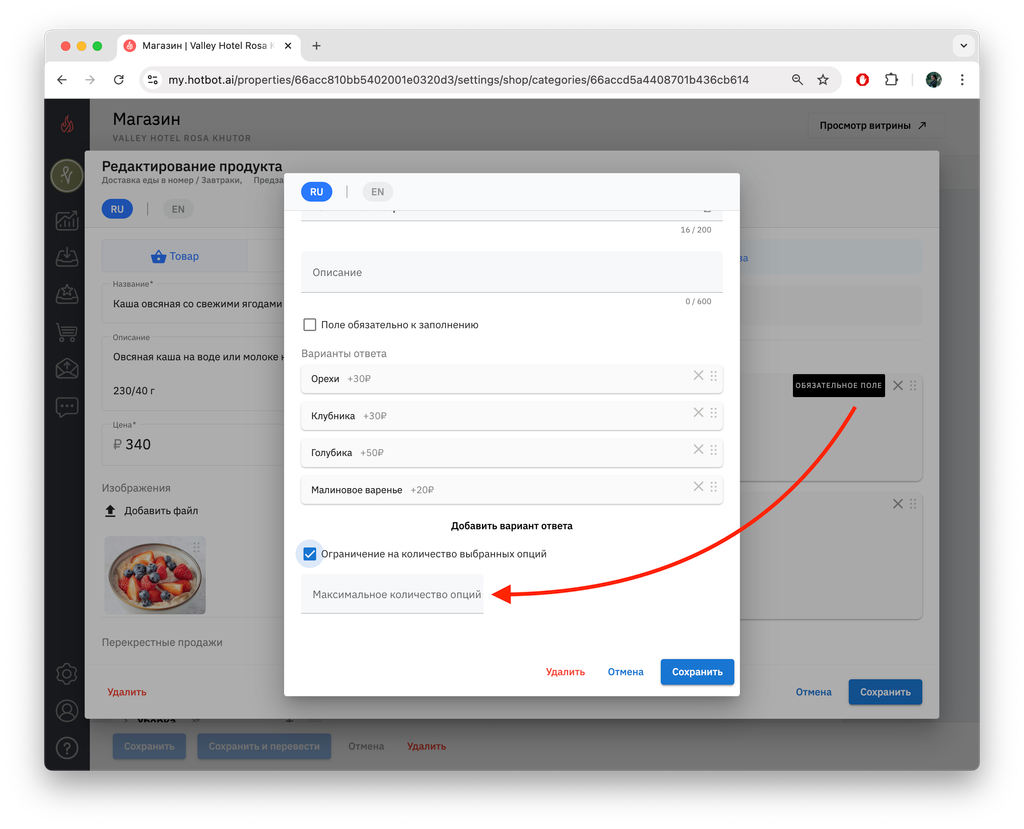Click the blue Сохранить button in dialog
This screenshot has width=1024, height=829.
[x=697, y=672]
